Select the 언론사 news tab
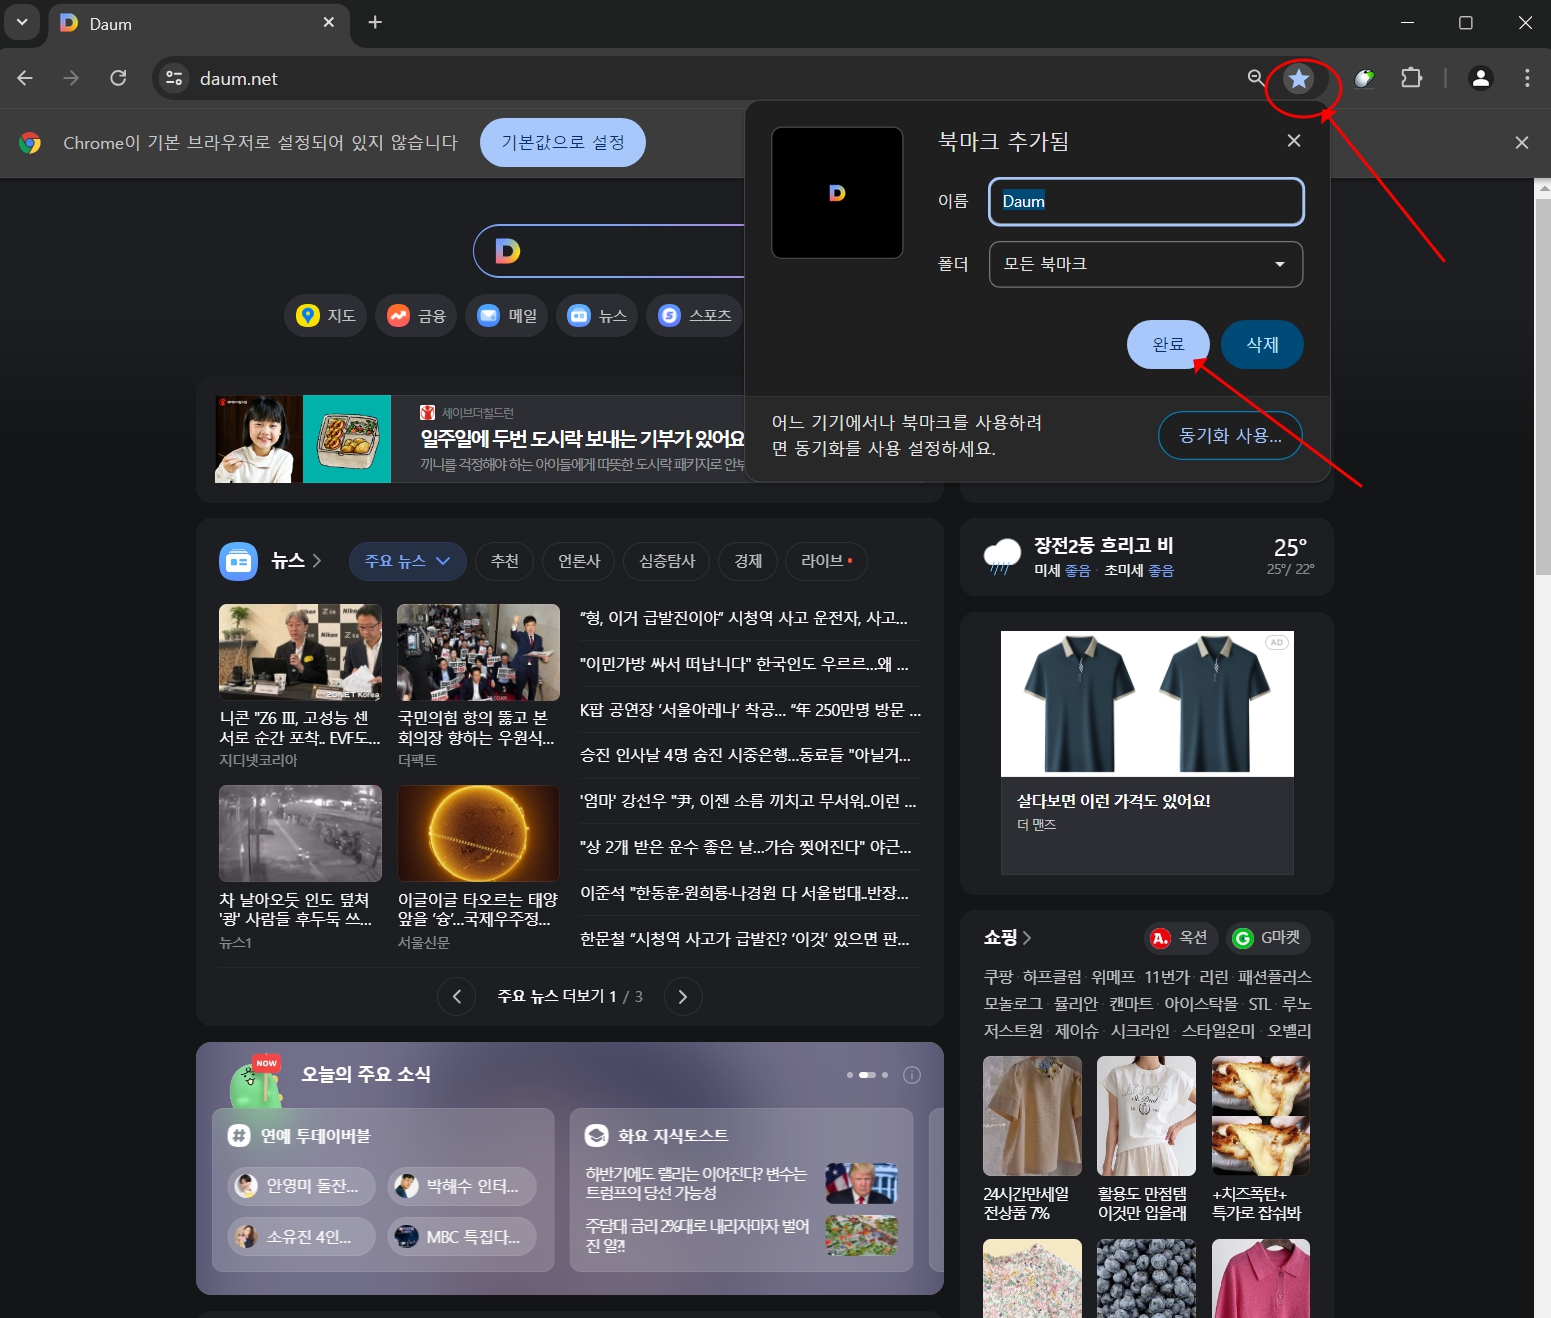Viewport: 1551px width, 1318px height. [x=579, y=561]
